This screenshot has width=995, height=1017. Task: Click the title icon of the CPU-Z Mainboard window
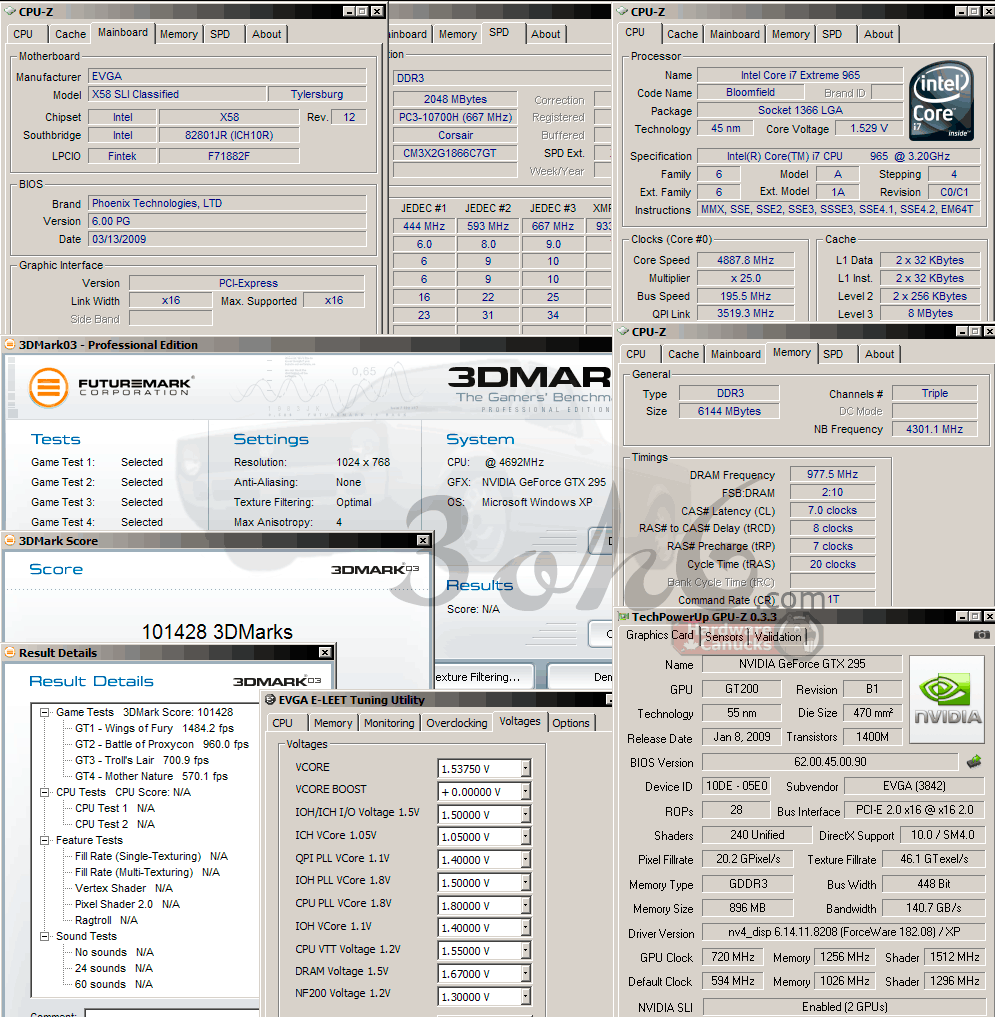tap(10, 12)
